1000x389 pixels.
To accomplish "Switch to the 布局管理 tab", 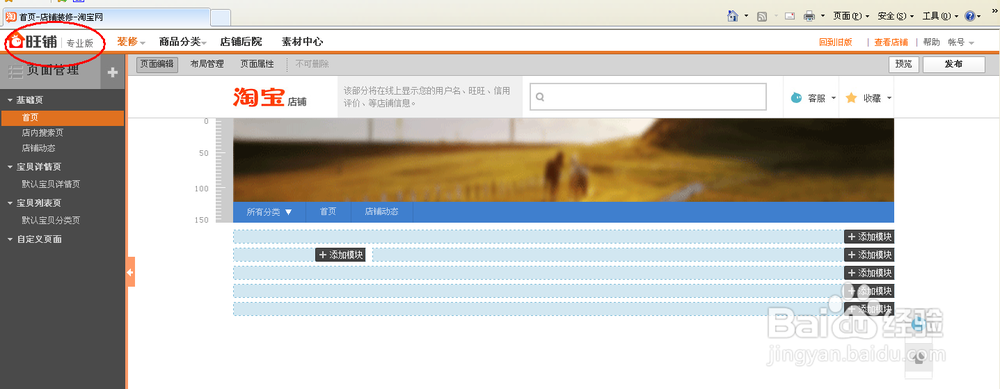I will (207, 64).
